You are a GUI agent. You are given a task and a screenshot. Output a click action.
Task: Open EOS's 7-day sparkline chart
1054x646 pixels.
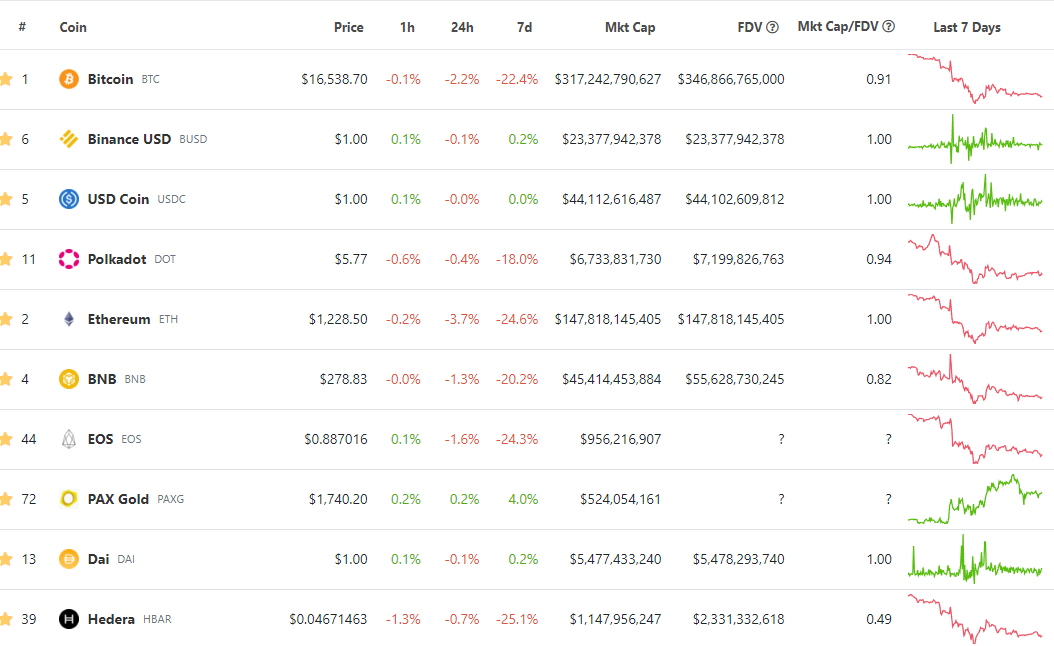(975, 439)
